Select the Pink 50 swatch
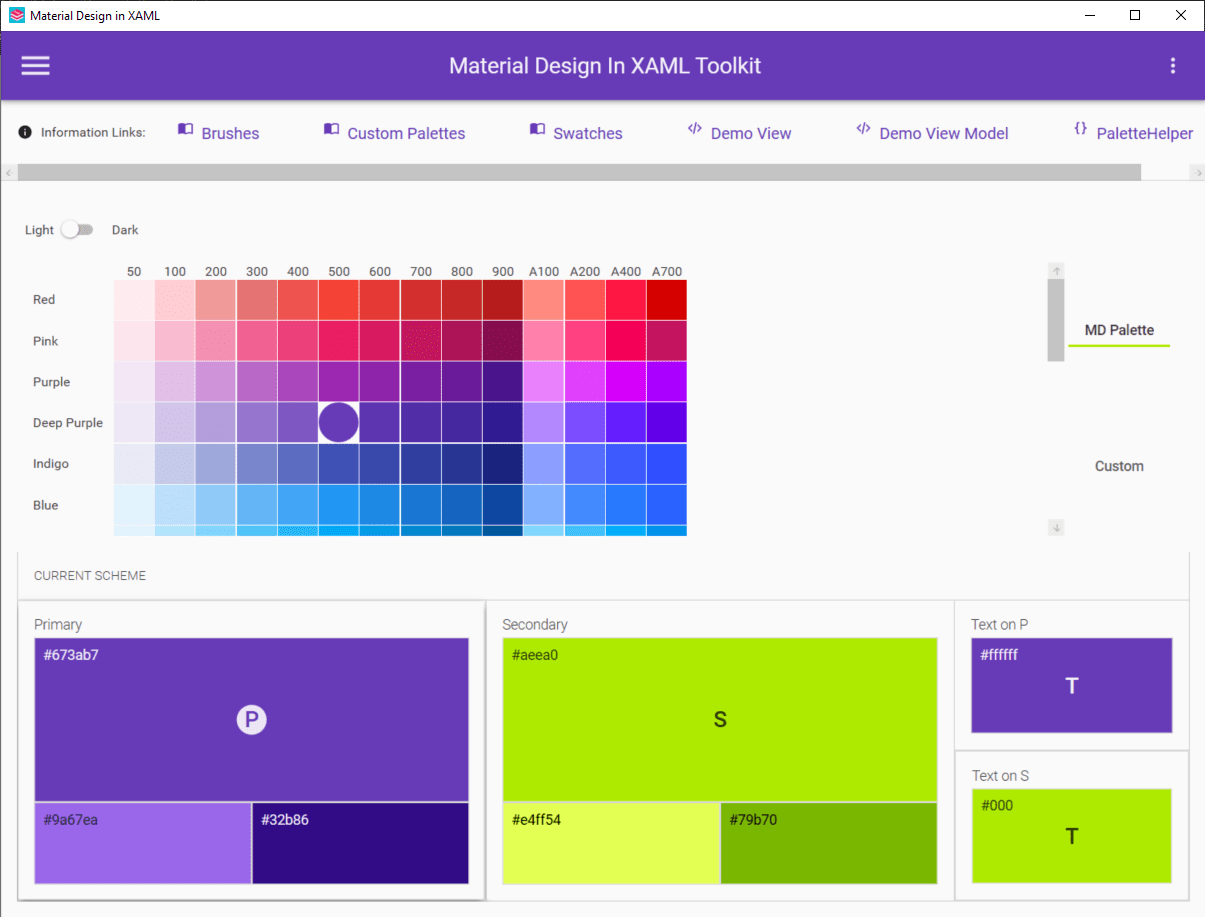Screen dimensions: 1205x917 point(134,341)
